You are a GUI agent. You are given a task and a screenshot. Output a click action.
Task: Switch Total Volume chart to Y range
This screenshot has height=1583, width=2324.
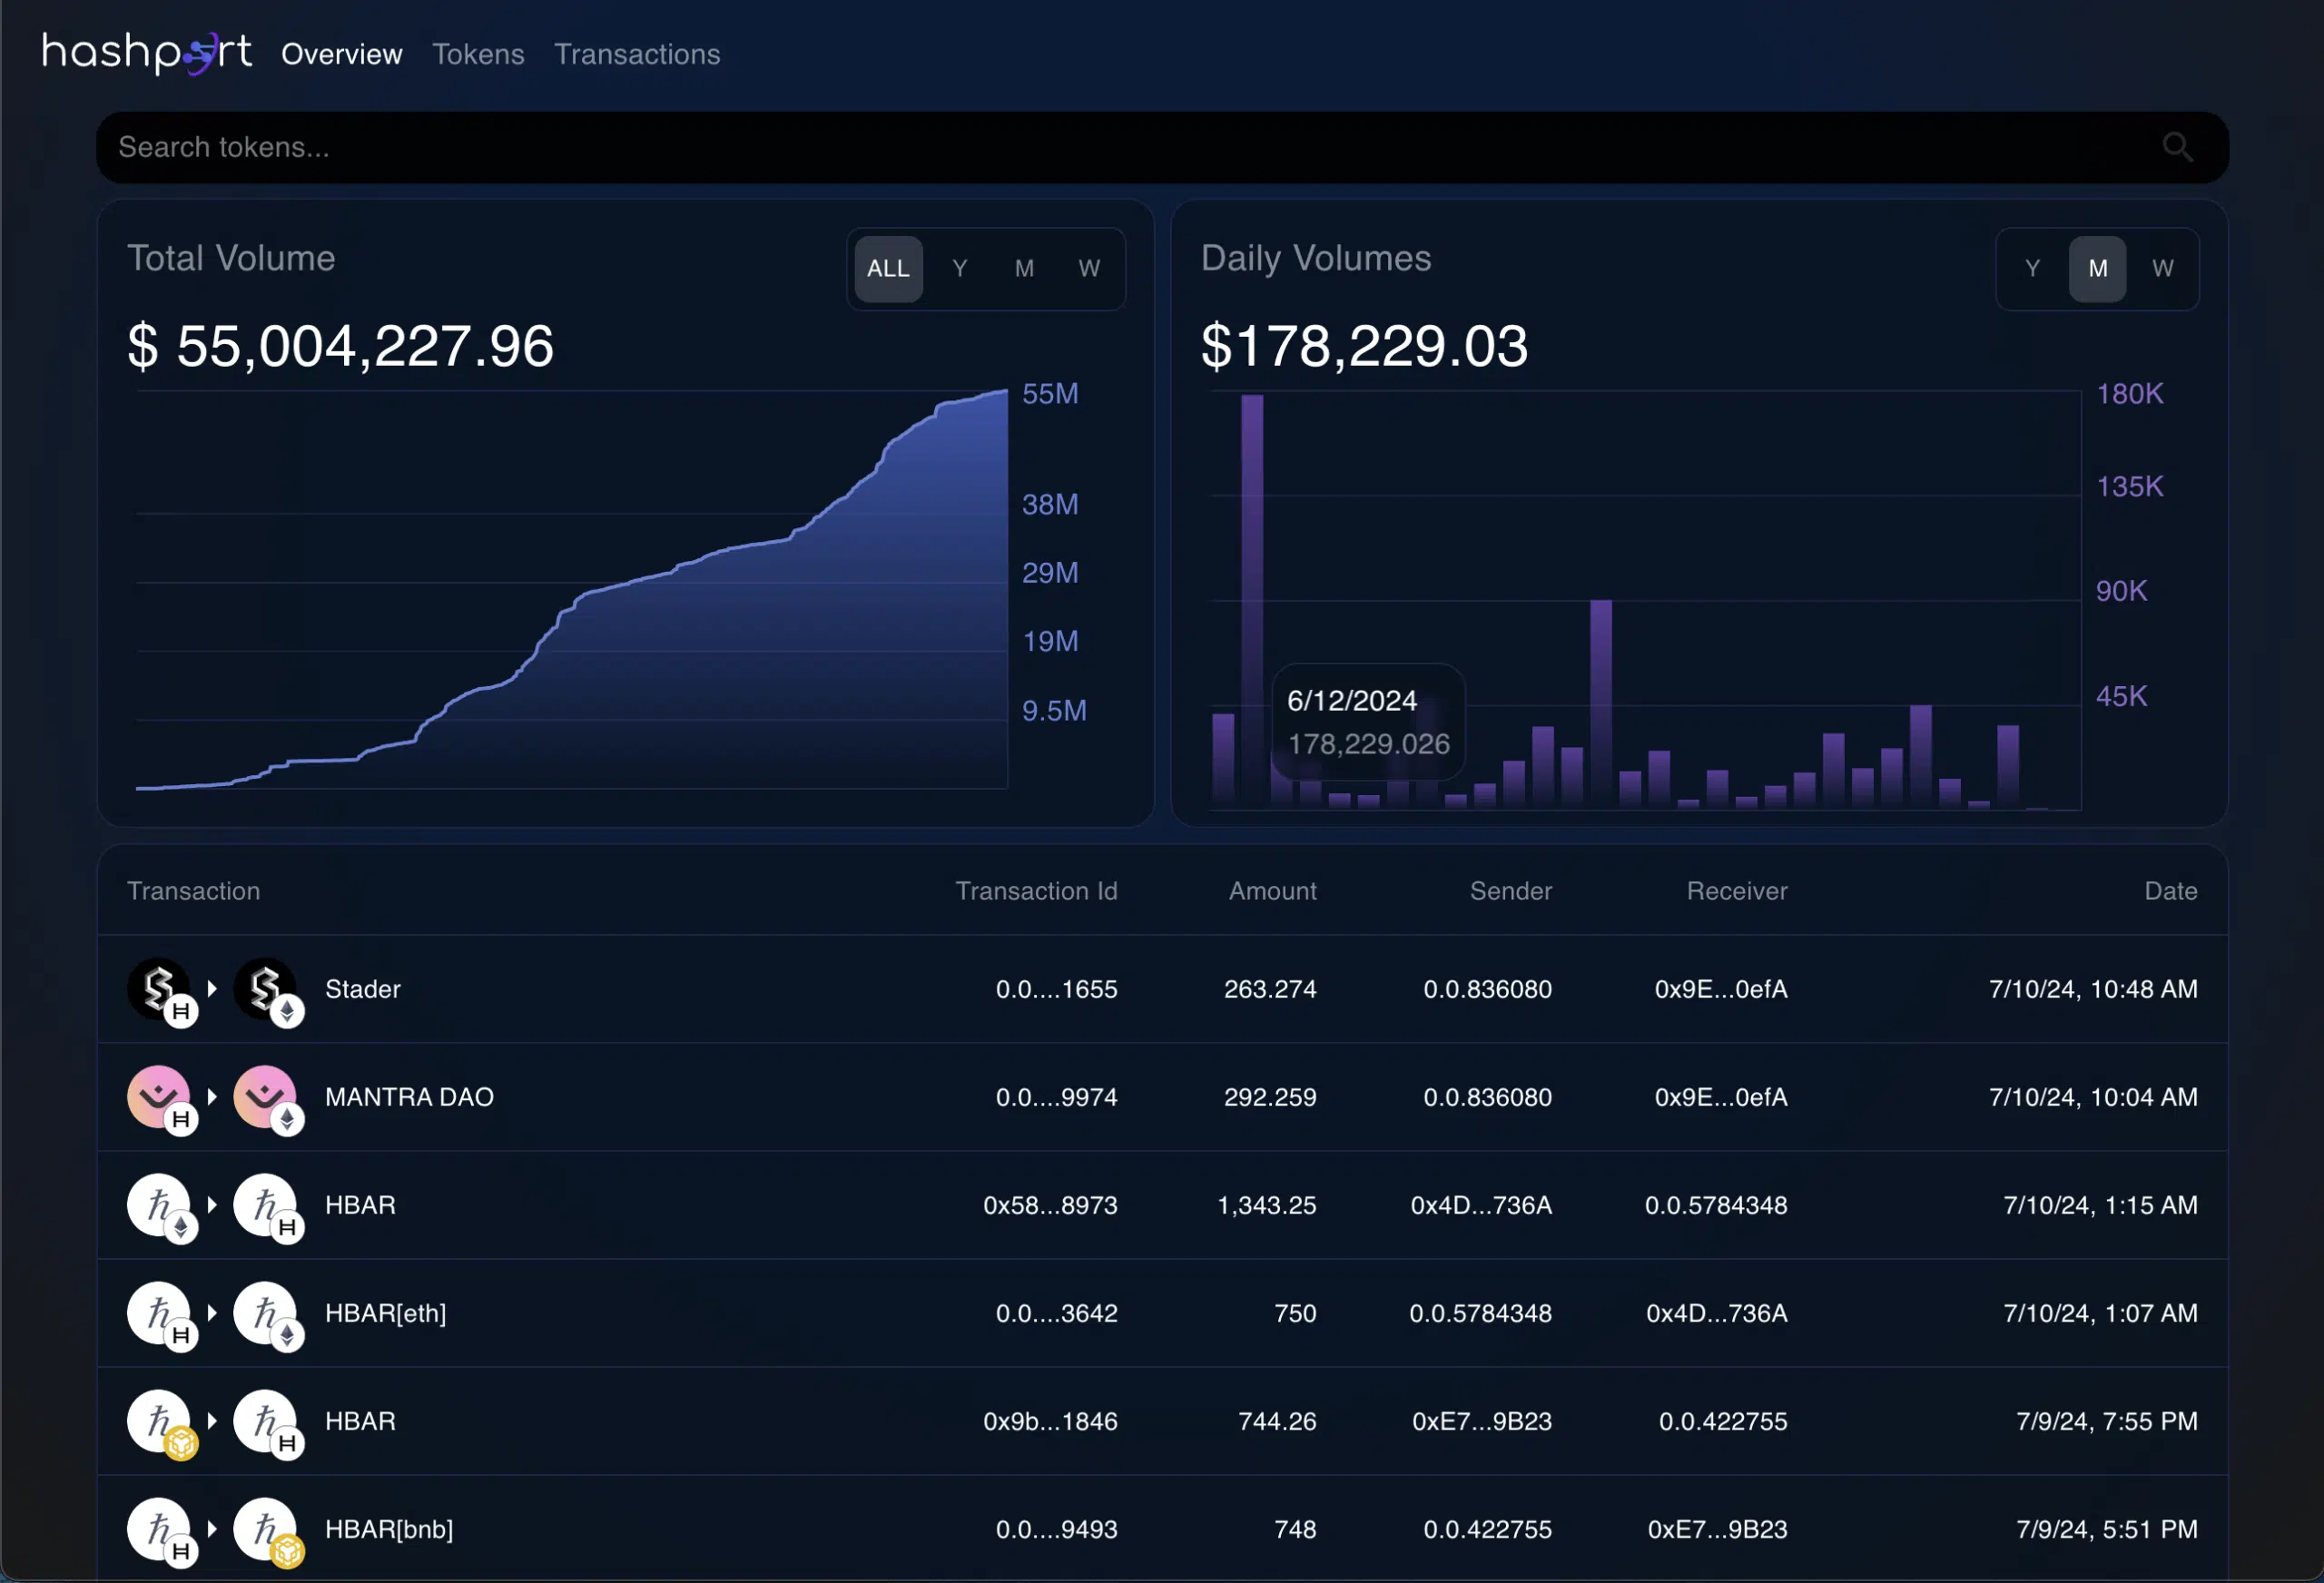pos(959,268)
